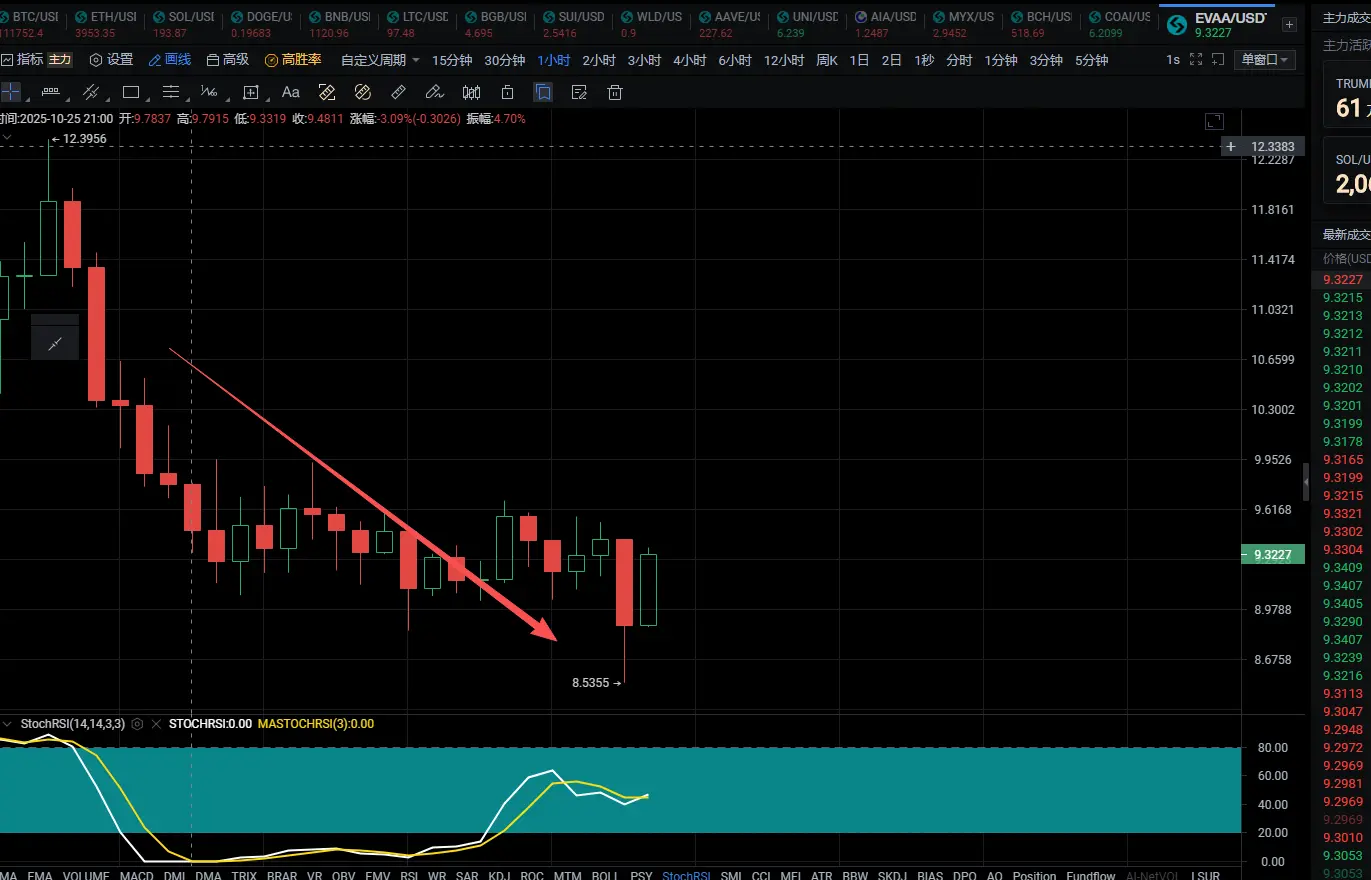Switch to 15分钟 timeframe
The image size is (1371, 880).
[452, 60]
